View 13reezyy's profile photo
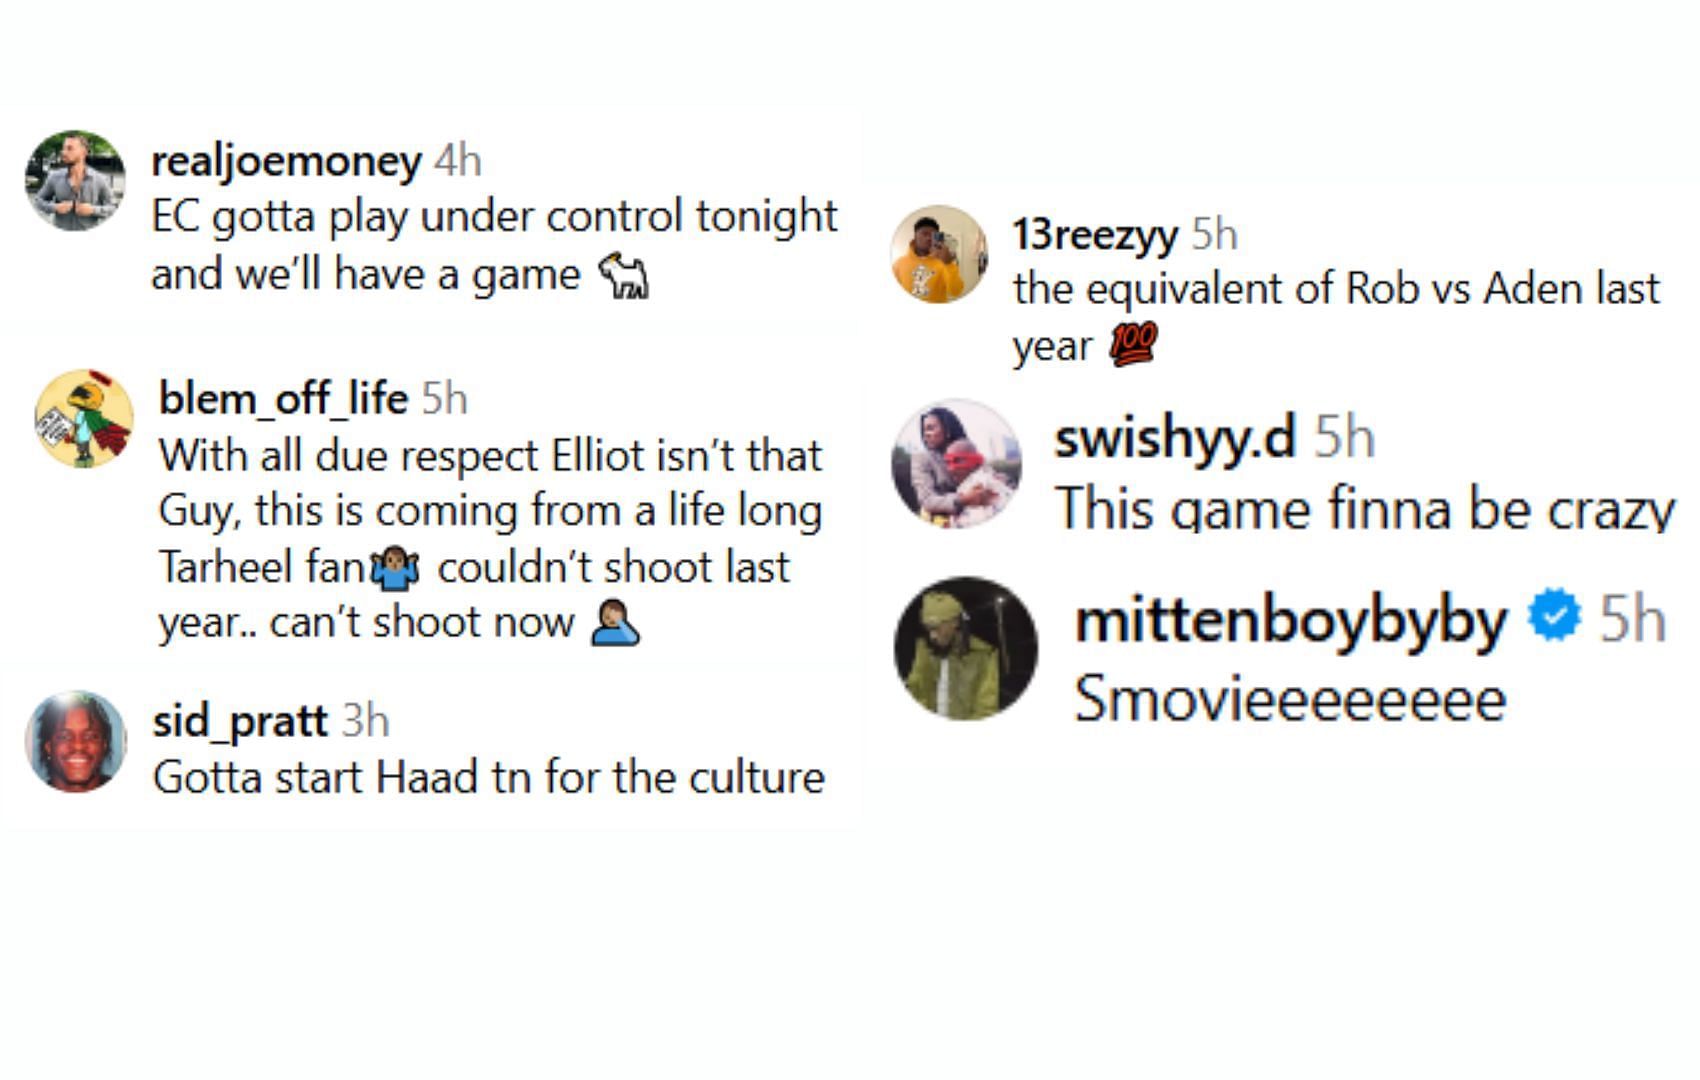The height and width of the screenshot is (1080, 1700). 939,254
